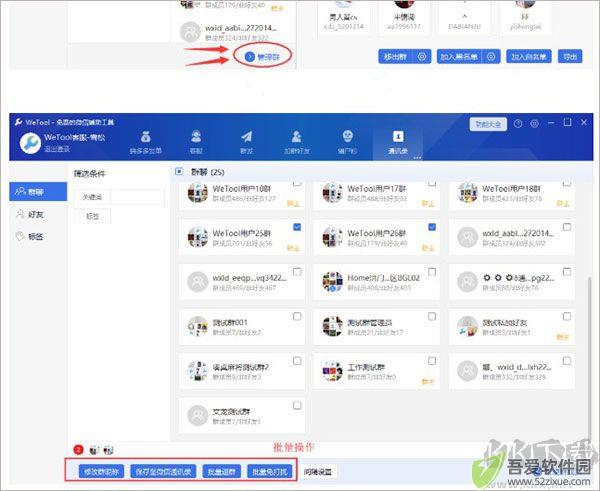The width and height of the screenshot is (600, 491).
Task: Switch to the 通讯录 contacts tab
Action: pyautogui.click(x=398, y=142)
